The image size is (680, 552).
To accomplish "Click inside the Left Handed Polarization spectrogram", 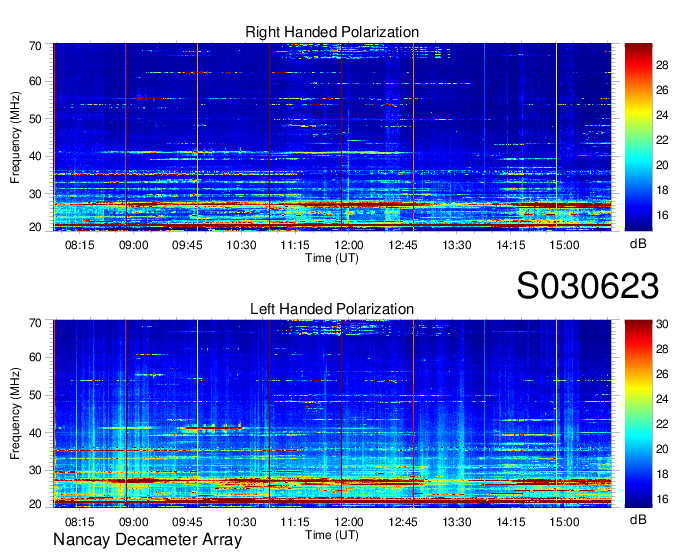I will (332, 414).
